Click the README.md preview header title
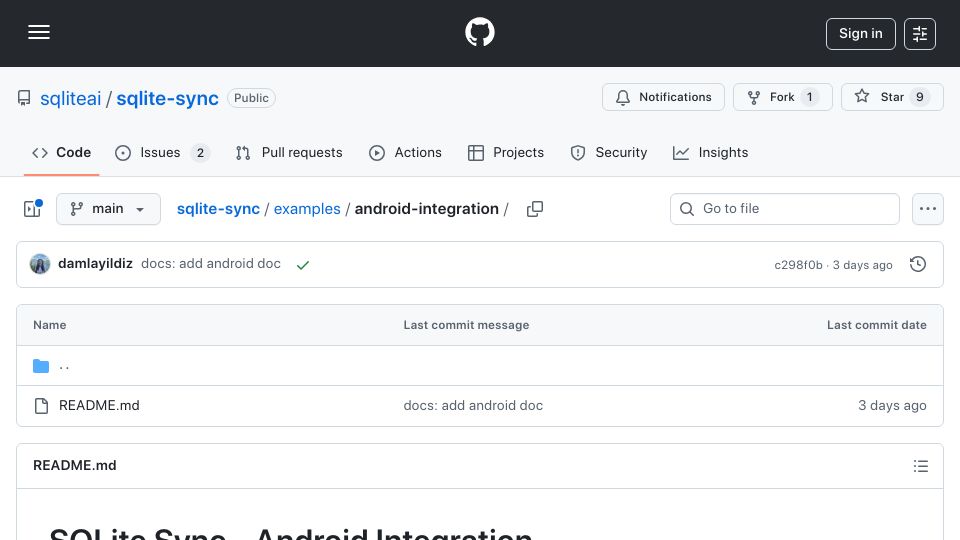Screen dimensions: 960x540 tap(75, 465)
